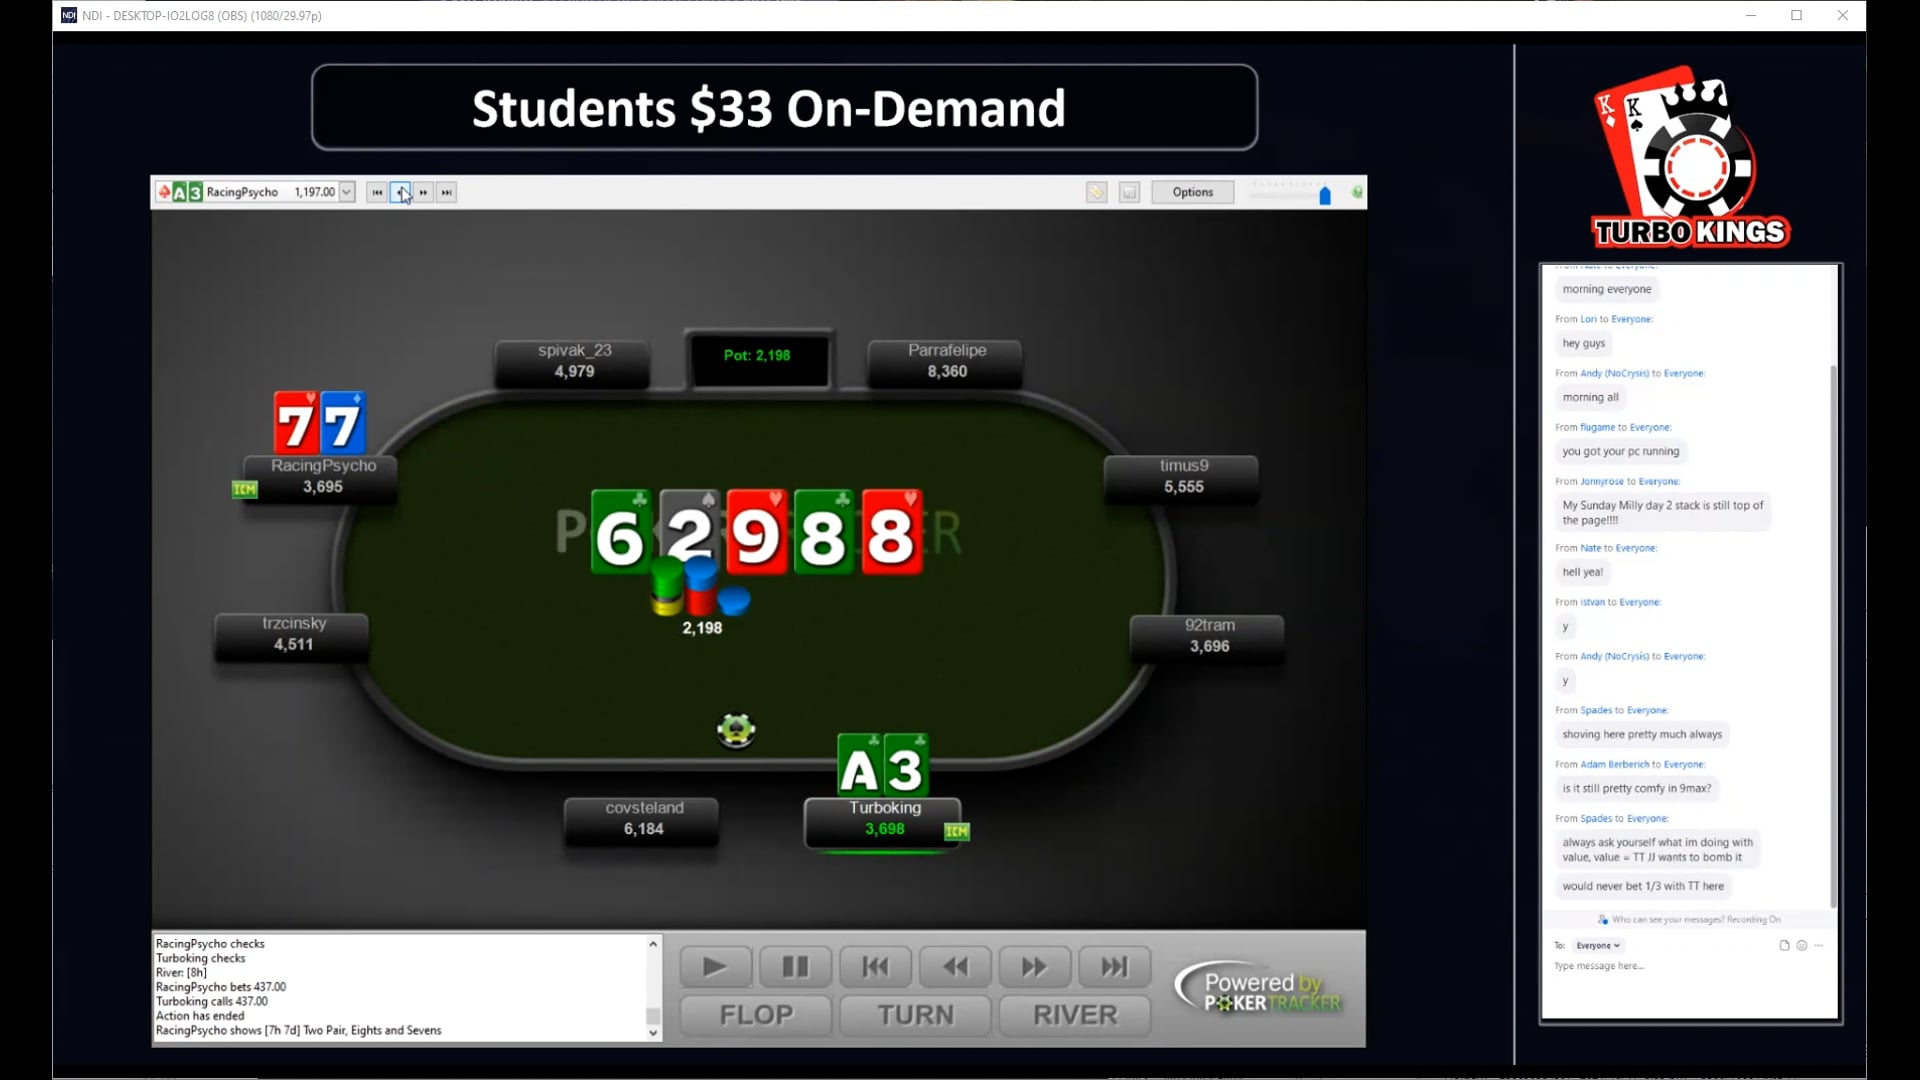Open the replayer Options button

[1193, 192]
